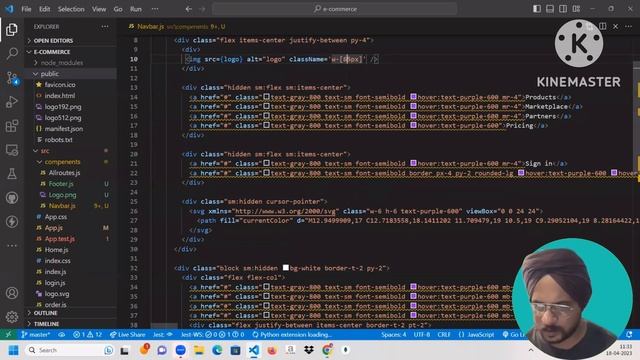Toggle the bottom panel layout button
The width and height of the screenshot is (640, 360).
550,9
